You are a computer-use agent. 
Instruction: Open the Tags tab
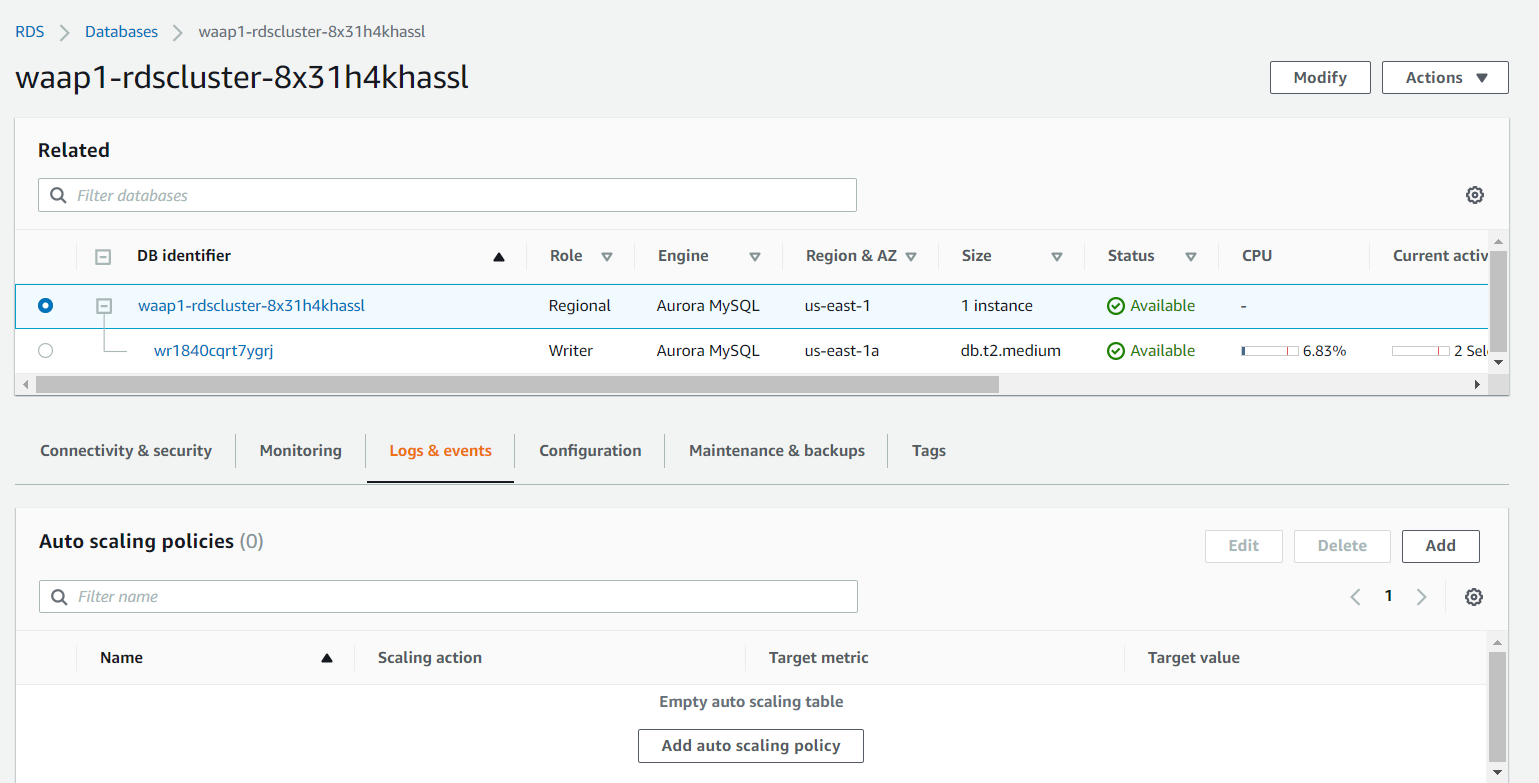click(x=929, y=451)
